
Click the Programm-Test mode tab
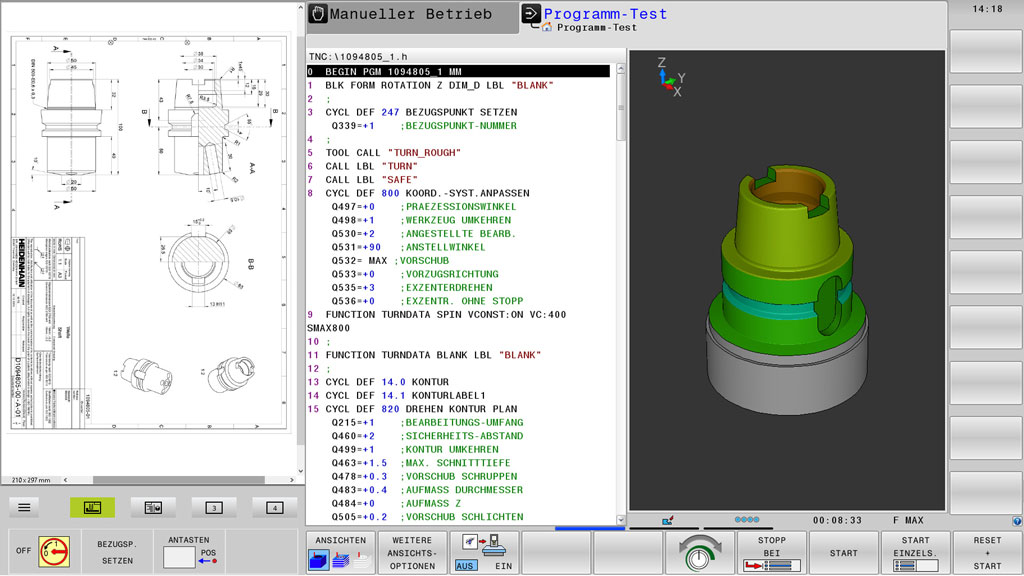tap(605, 14)
